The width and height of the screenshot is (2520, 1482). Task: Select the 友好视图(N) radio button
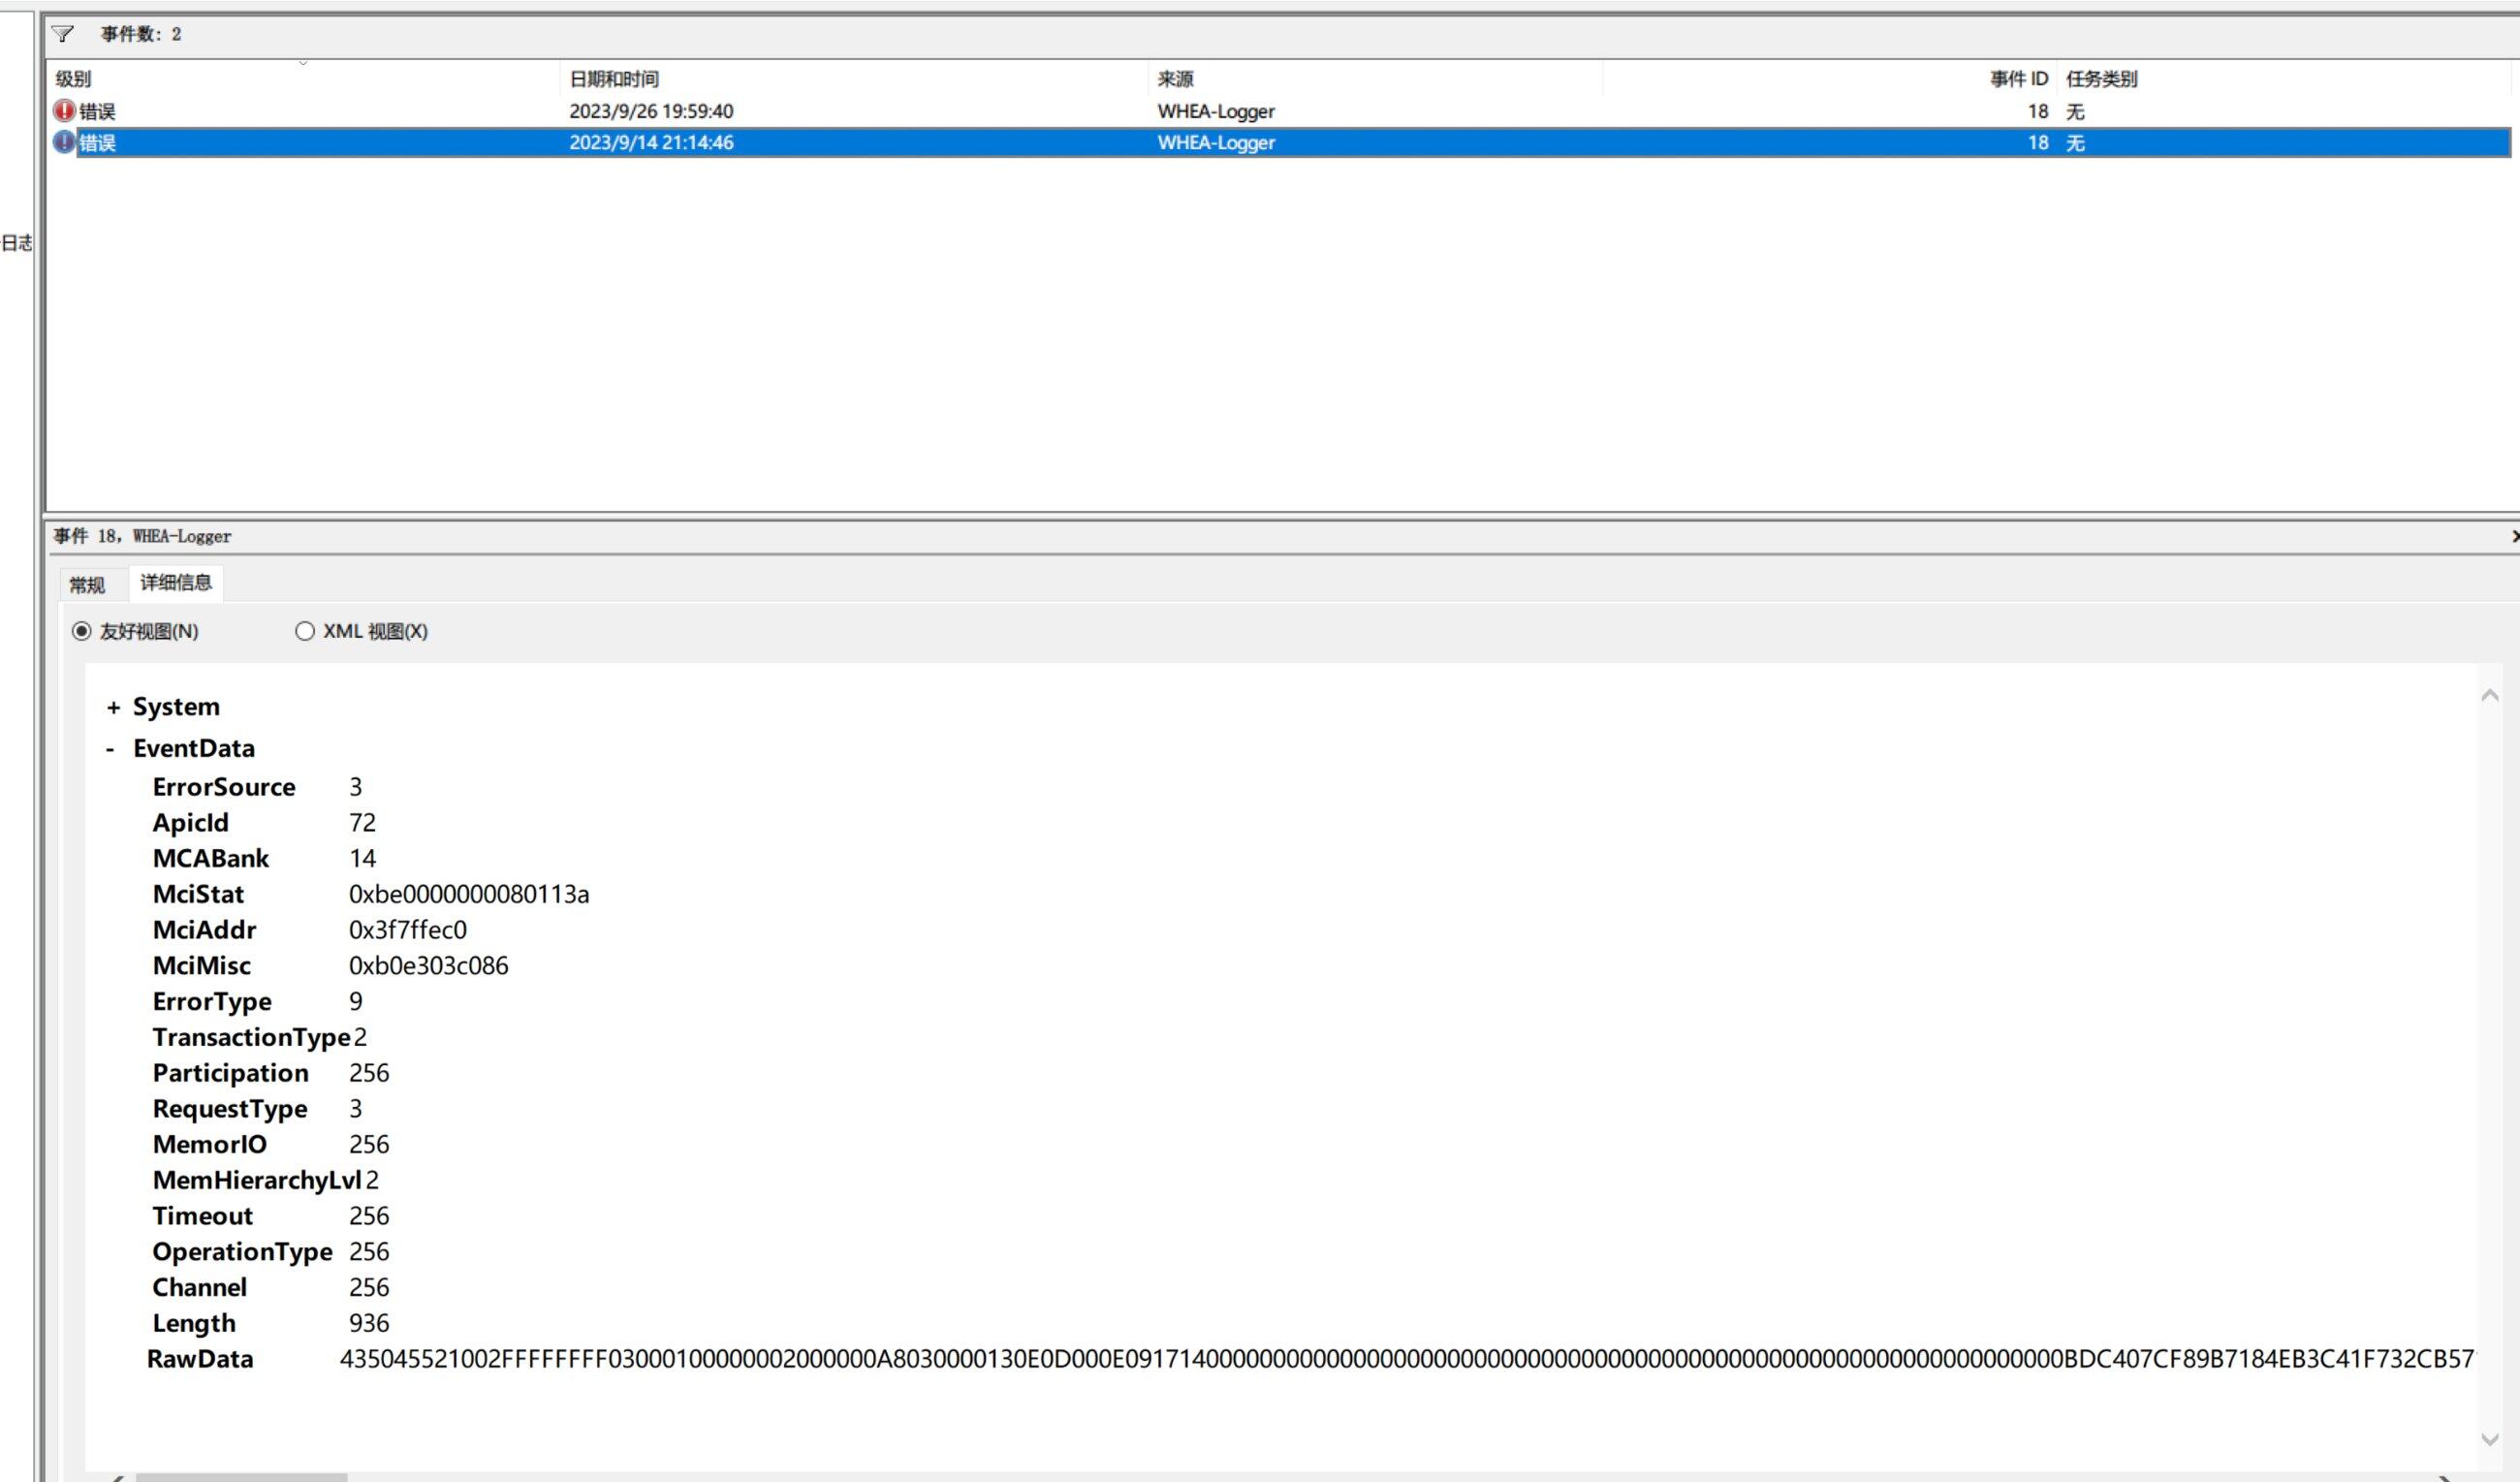pyautogui.click(x=82, y=631)
